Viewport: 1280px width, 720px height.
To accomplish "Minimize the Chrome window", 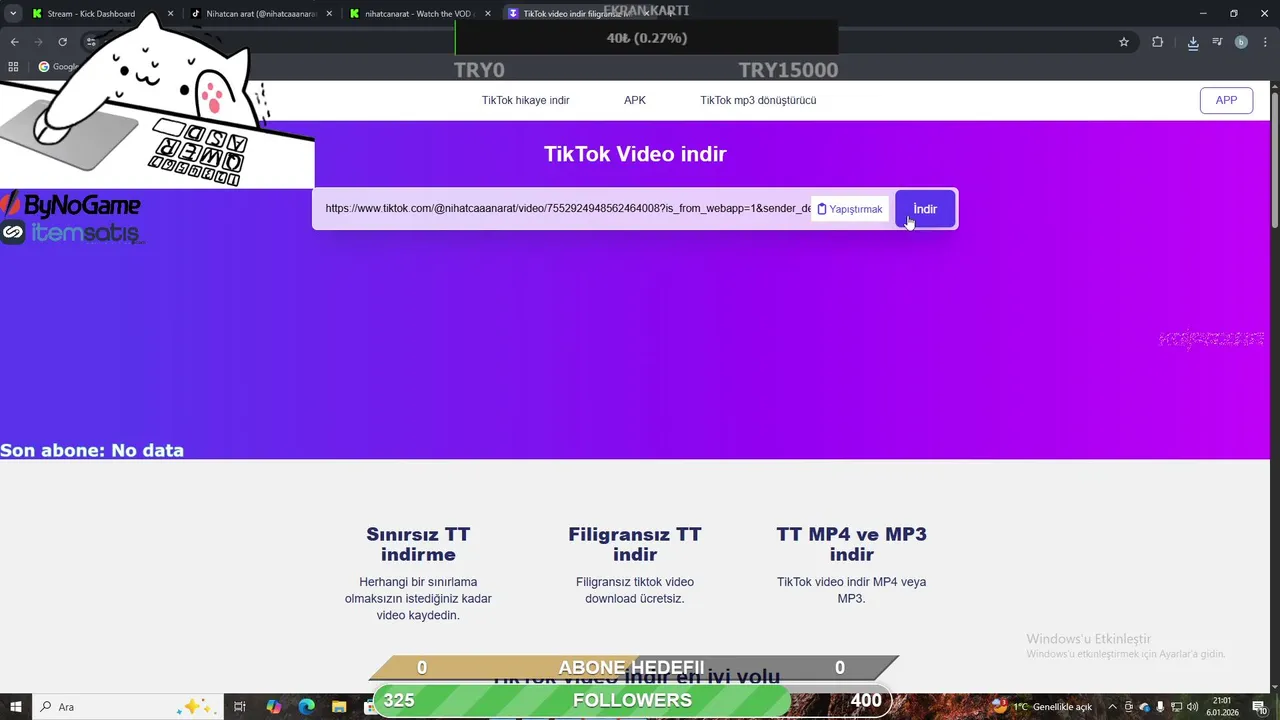I will point(1205,14).
